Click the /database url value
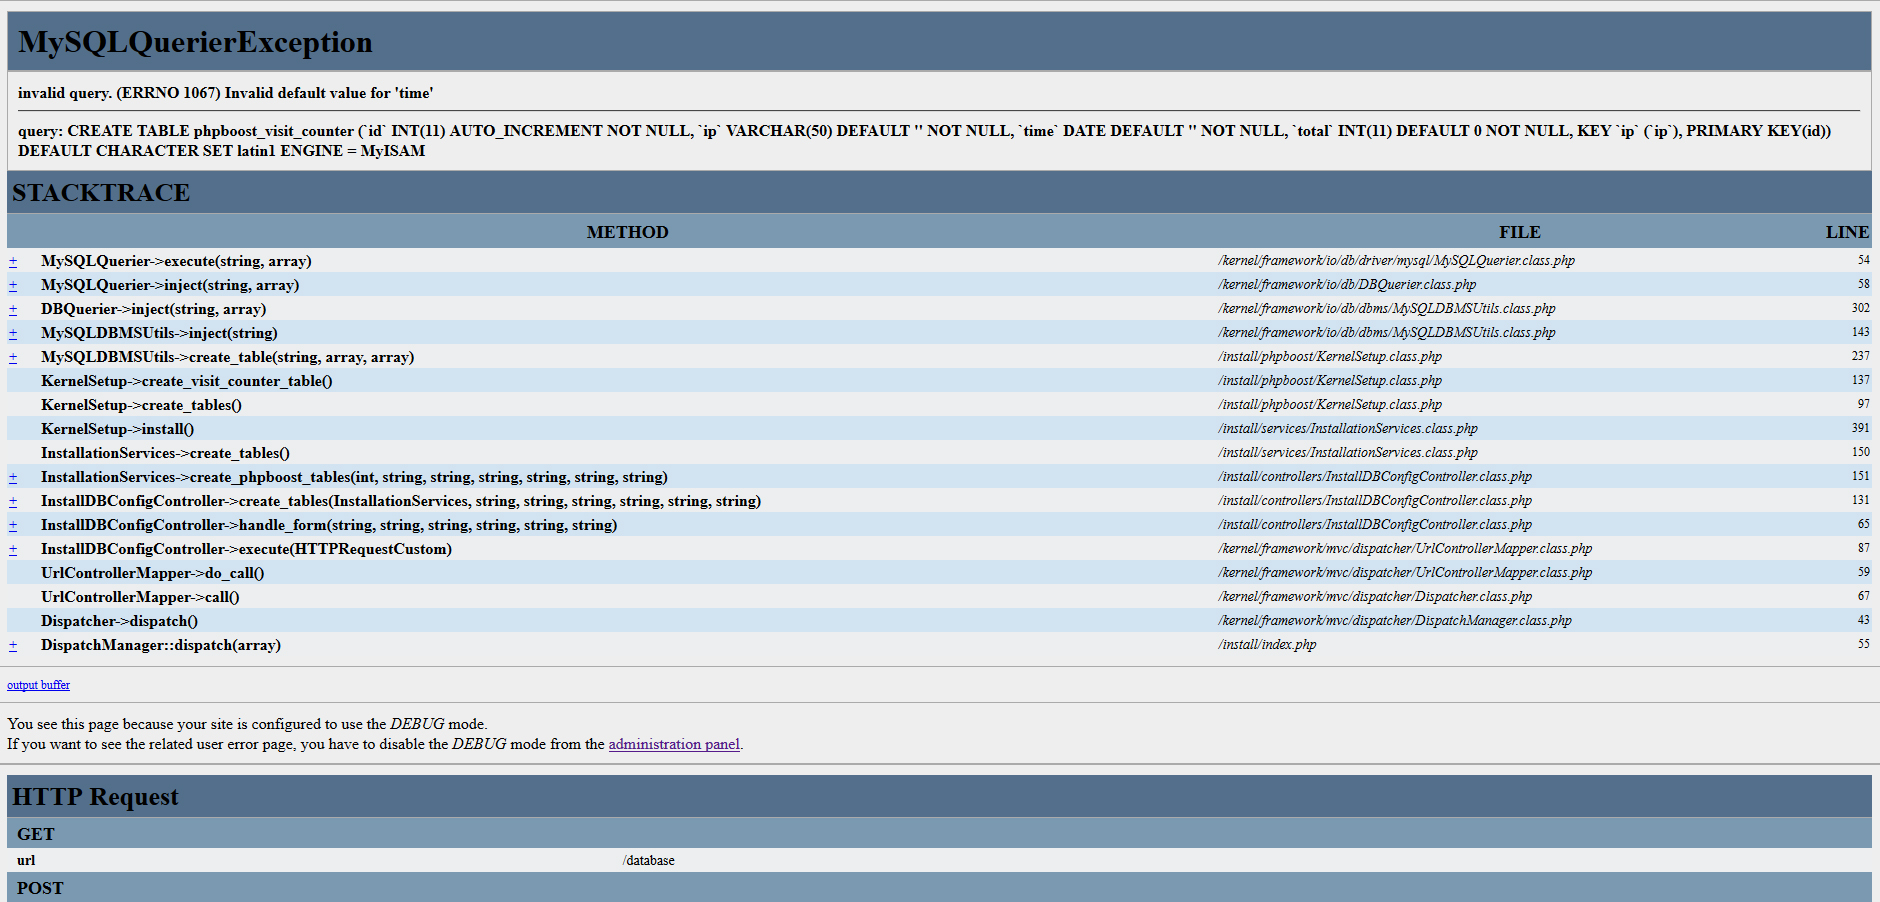The image size is (1880, 902). [649, 860]
